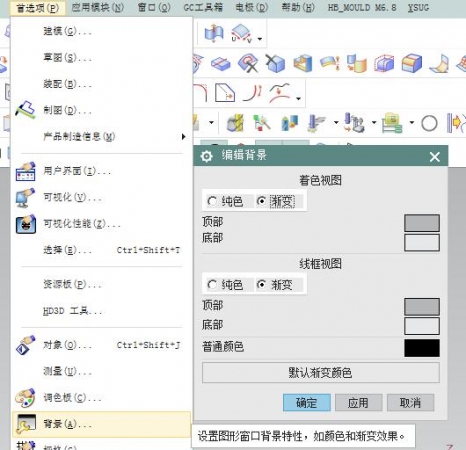Click the 取消 button
Screen dimensions: 466x450
click(x=410, y=403)
